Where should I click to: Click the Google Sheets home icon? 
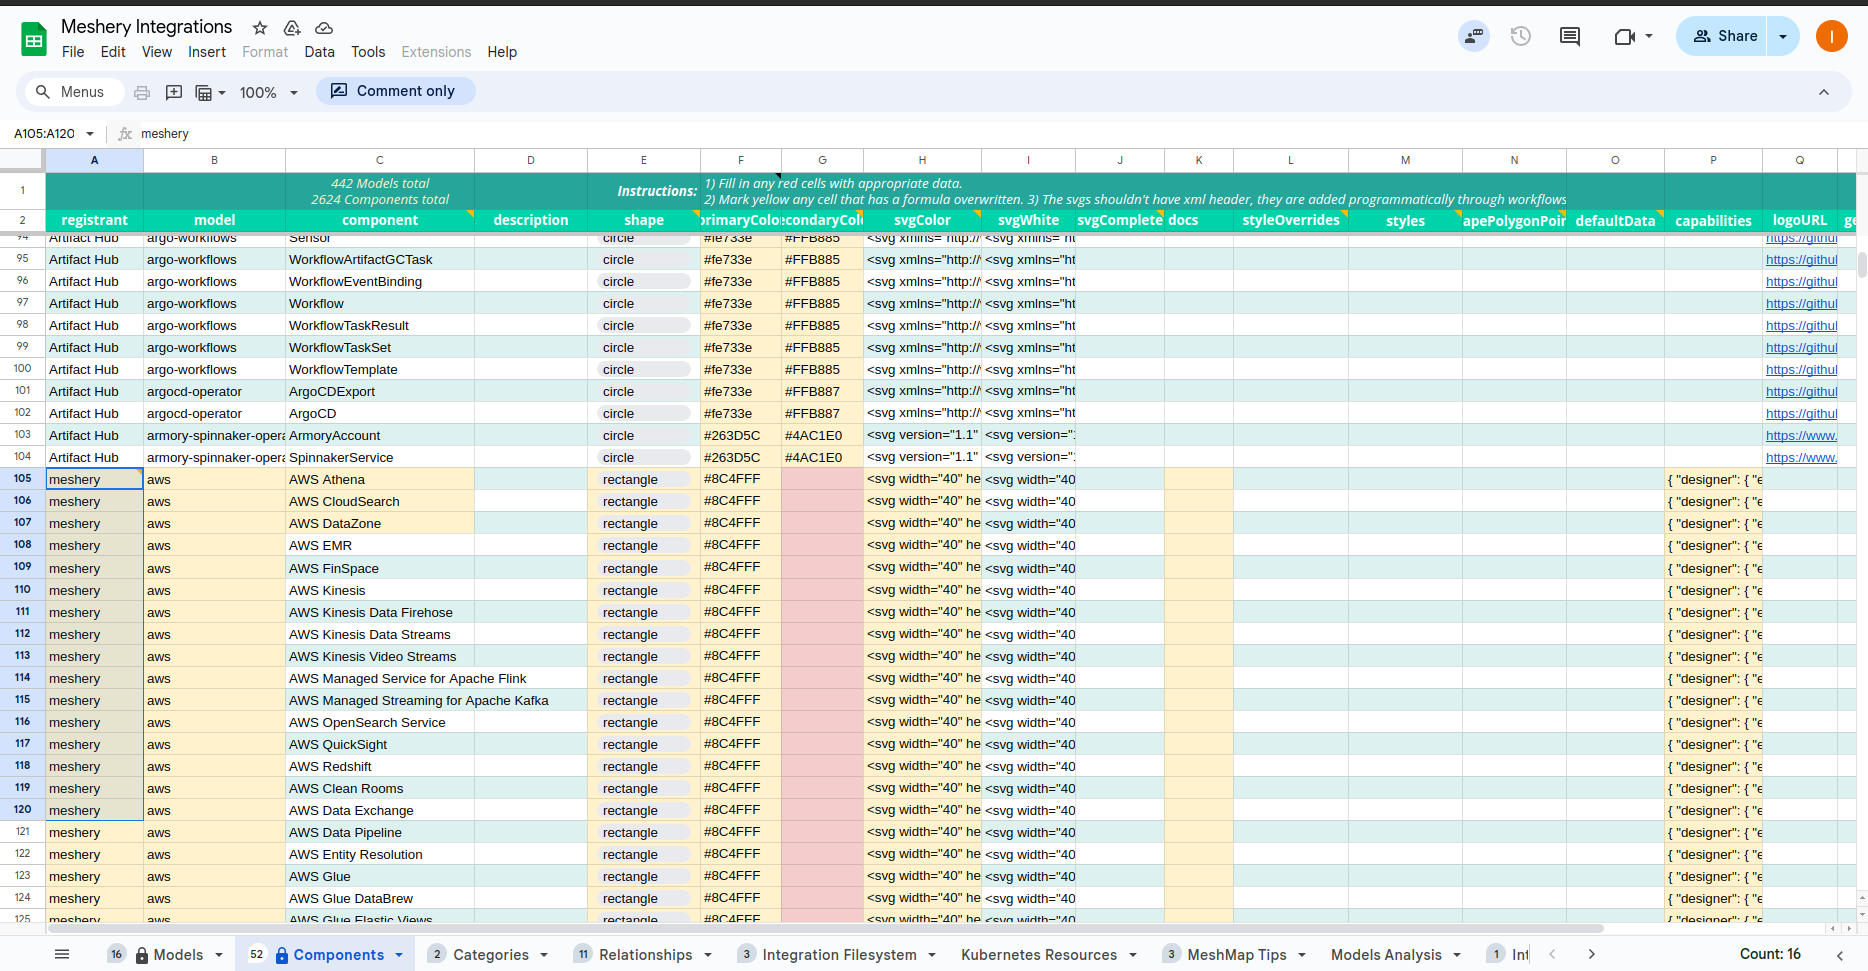(x=34, y=39)
